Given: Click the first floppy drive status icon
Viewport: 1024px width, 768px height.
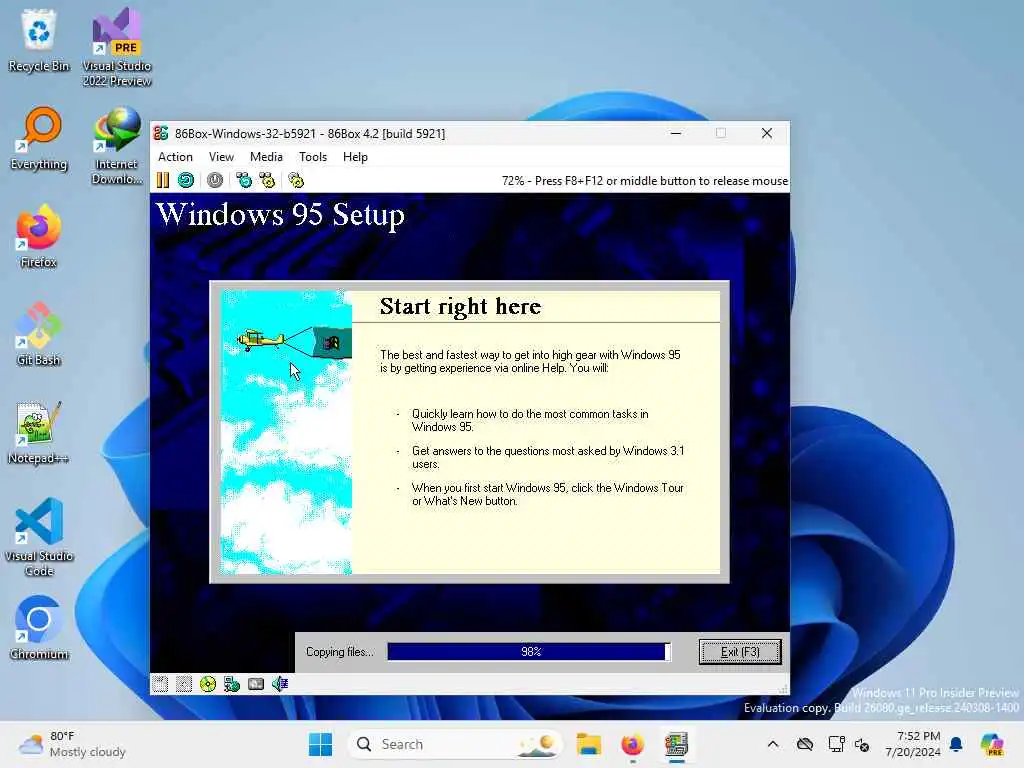Looking at the screenshot, I should 160,684.
